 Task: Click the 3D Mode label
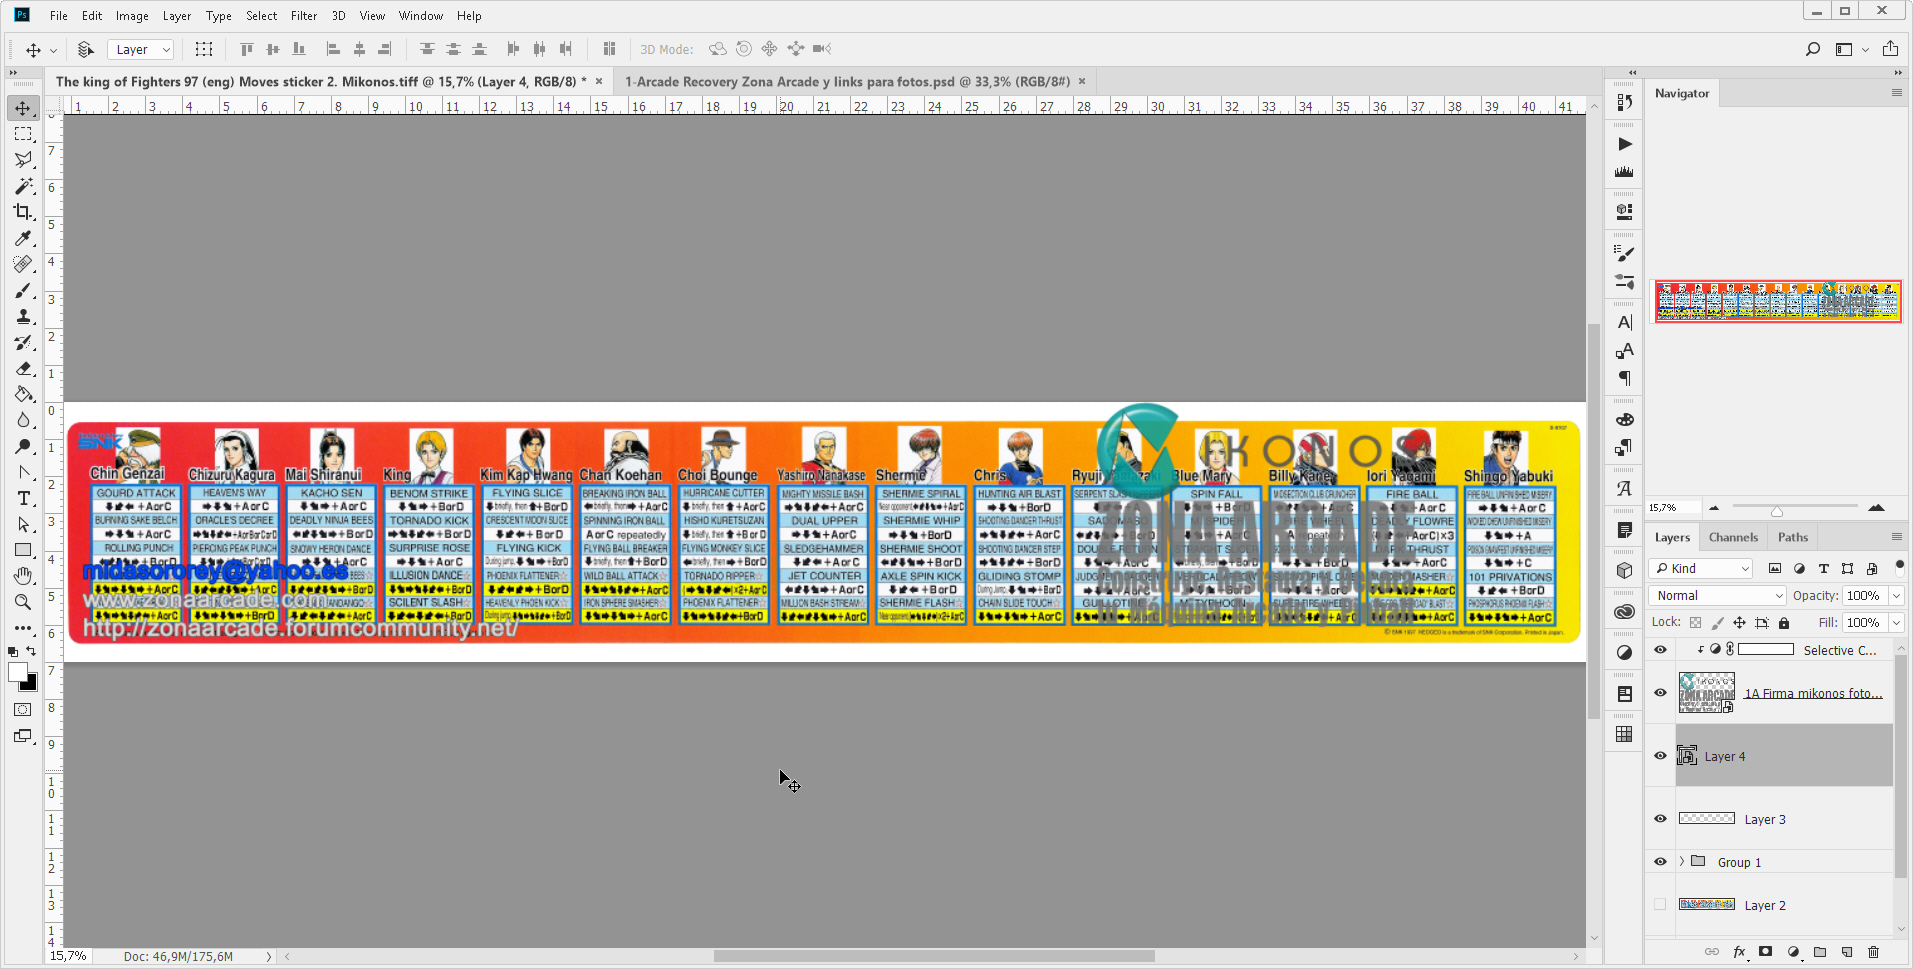click(x=666, y=49)
